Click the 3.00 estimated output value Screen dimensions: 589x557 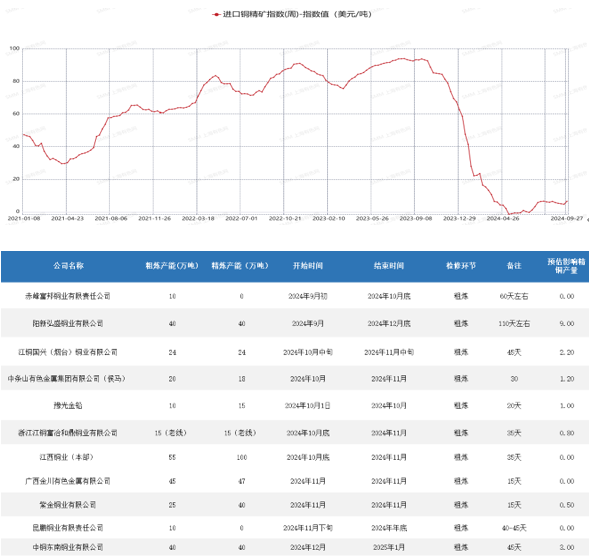[x=566, y=548]
